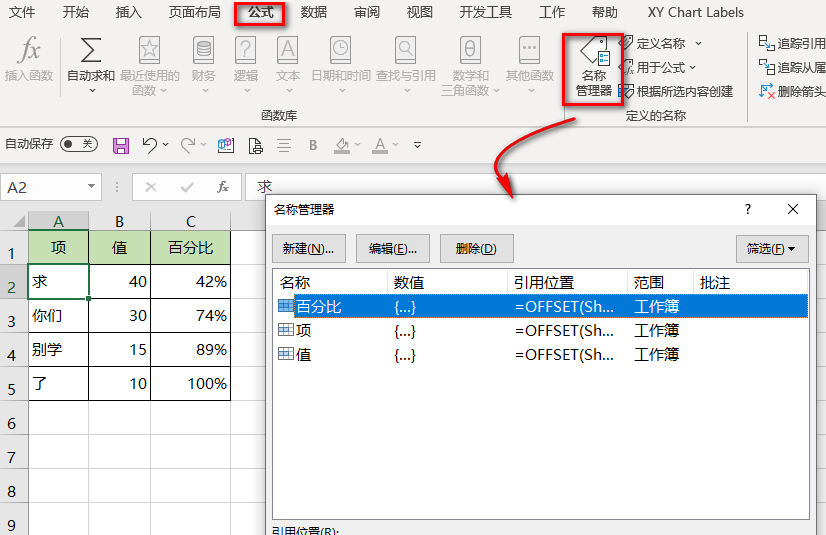Open the Logical functions icon
The height and width of the screenshot is (535, 826).
click(x=245, y=51)
